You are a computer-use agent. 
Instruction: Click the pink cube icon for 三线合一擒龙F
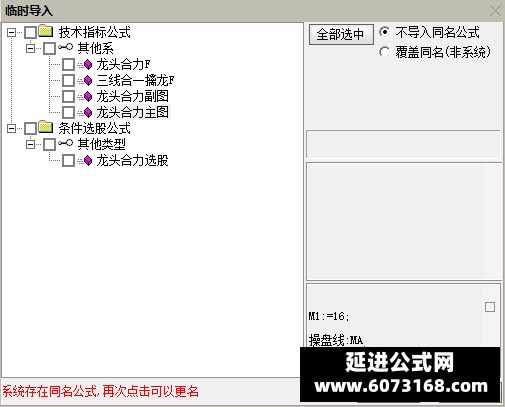pos(88,80)
